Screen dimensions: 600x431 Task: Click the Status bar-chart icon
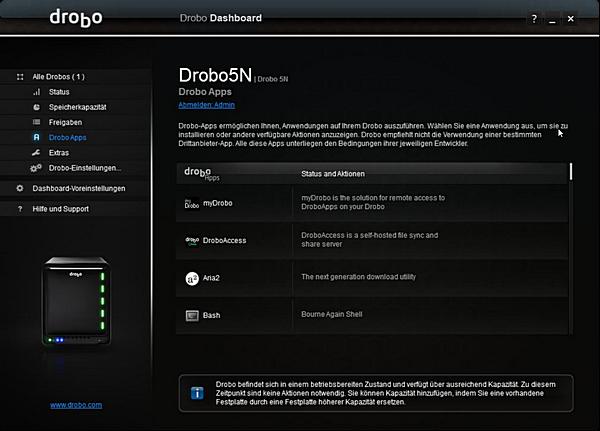click(36, 92)
